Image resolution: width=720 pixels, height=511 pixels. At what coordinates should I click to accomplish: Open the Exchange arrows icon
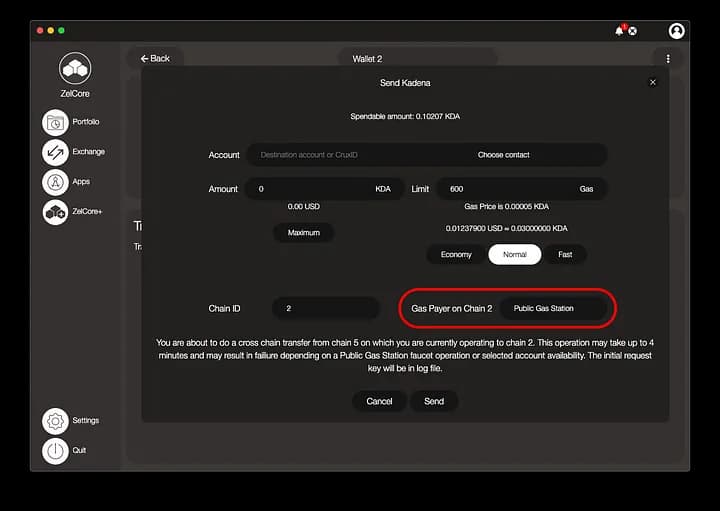click(x=55, y=152)
